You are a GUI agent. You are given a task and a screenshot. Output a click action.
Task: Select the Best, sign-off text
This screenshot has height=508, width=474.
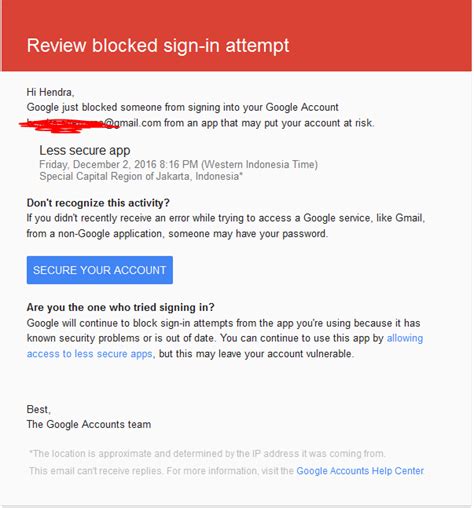click(39, 409)
